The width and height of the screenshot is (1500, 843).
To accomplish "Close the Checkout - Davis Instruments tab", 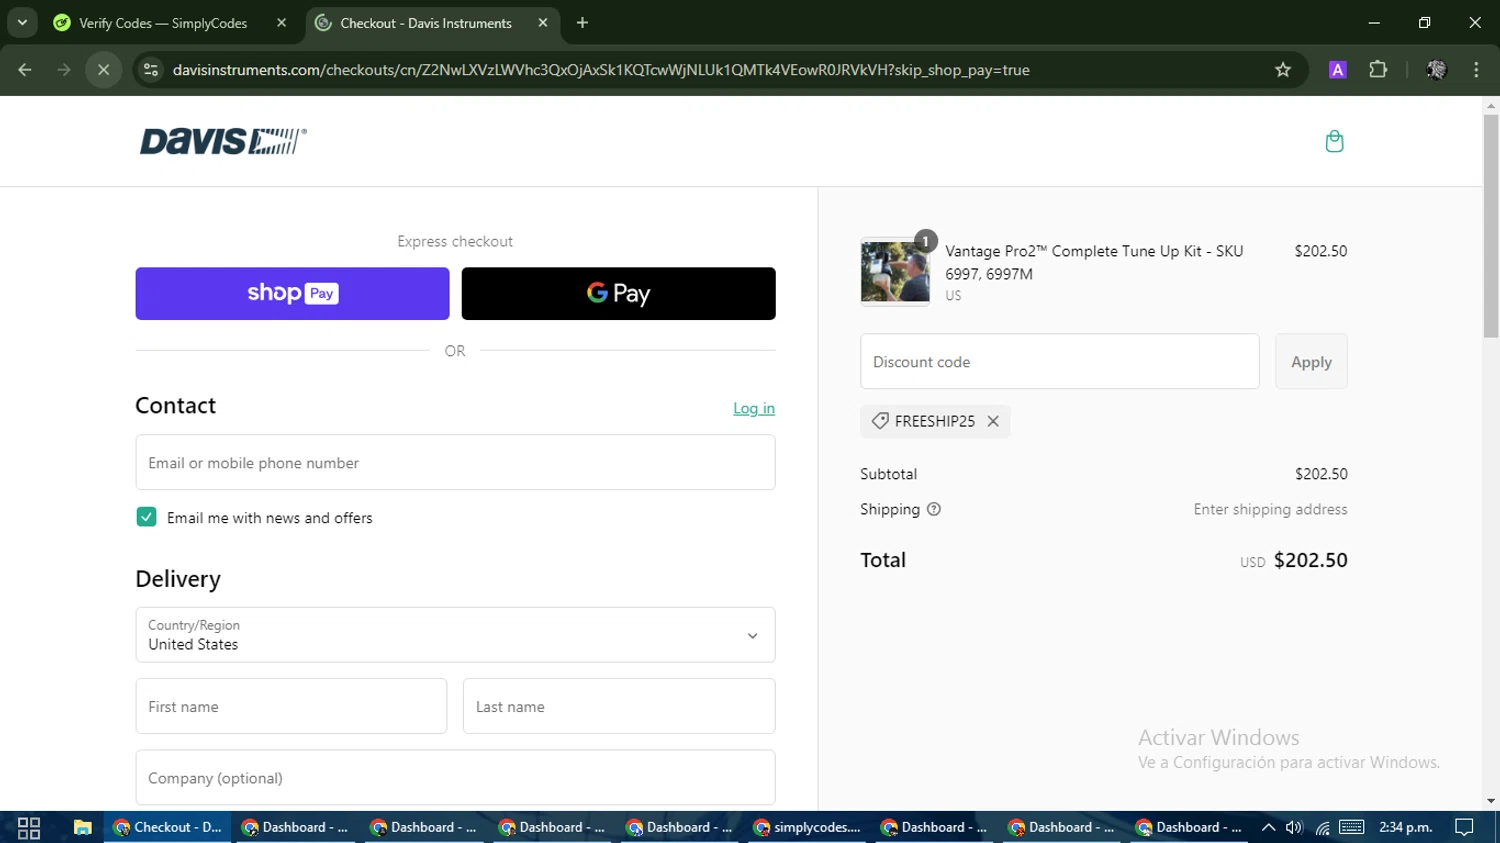I will click(x=543, y=23).
